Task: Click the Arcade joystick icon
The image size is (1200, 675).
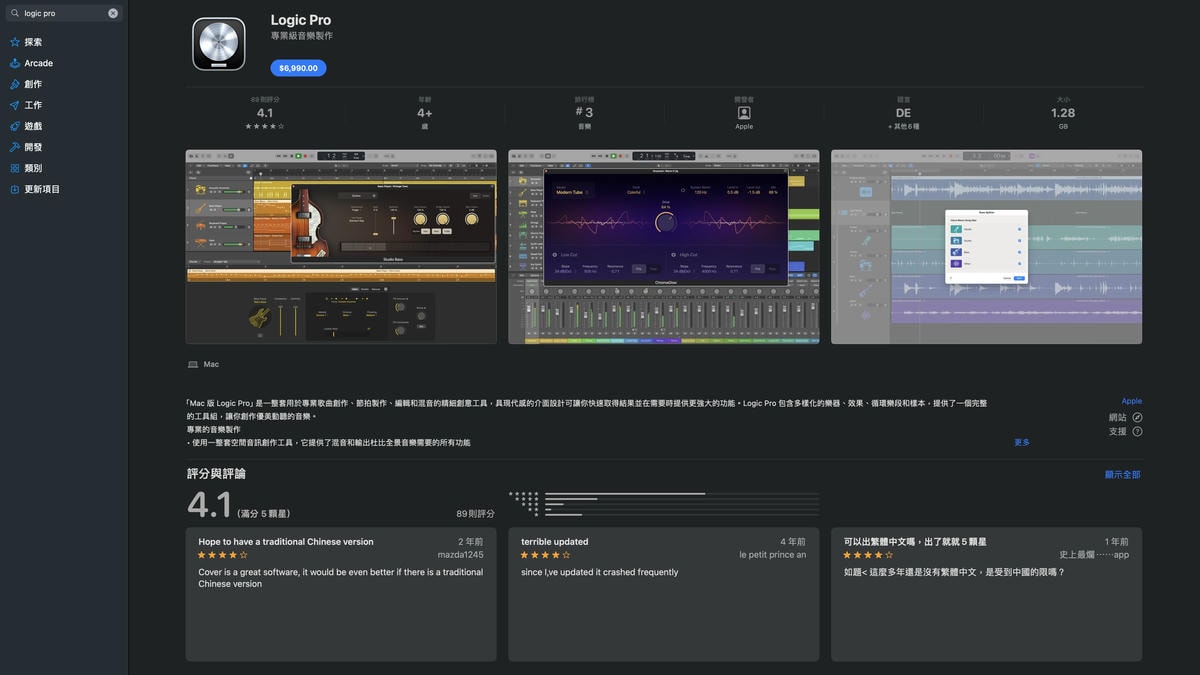Action: [x=15, y=63]
